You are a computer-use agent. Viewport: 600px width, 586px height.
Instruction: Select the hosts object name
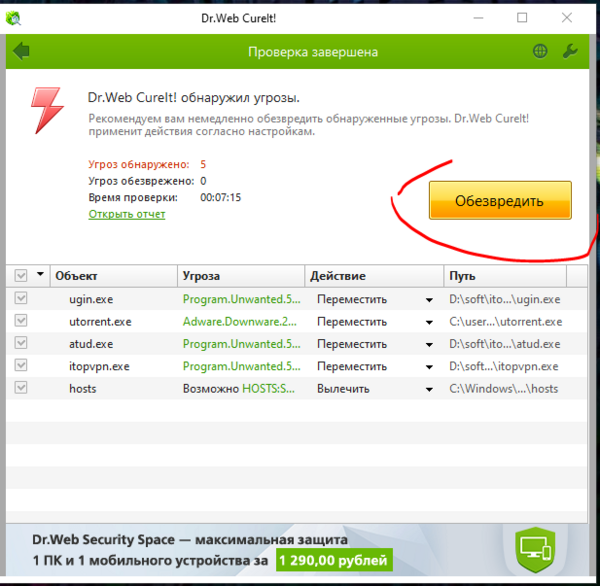click(83, 389)
